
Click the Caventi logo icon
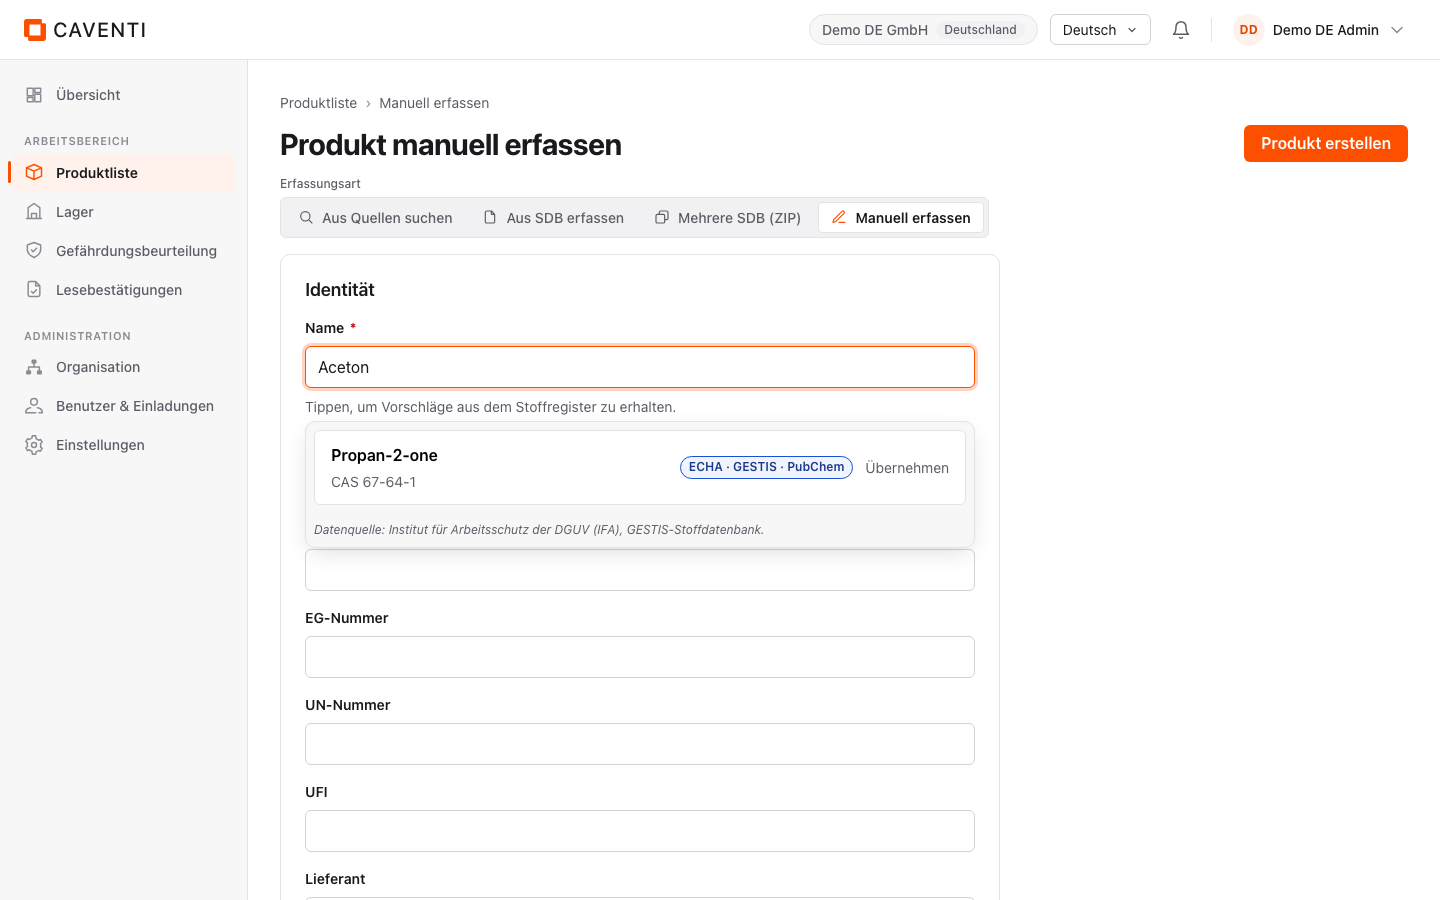pyautogui.click(x=35, y=30)
